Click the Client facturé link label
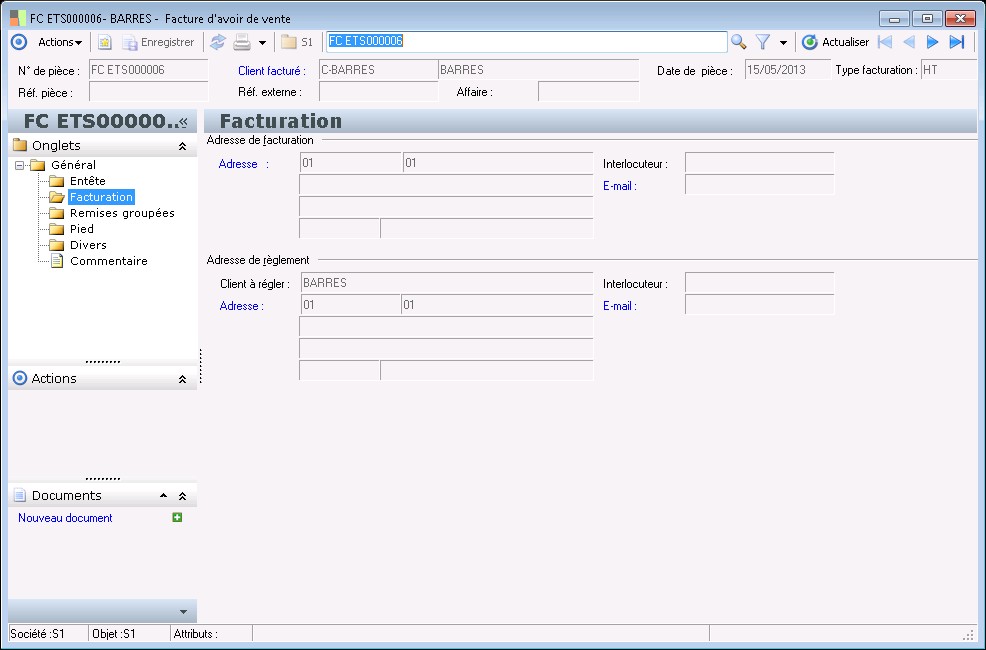Viewport: 986px width, 650px height. (x=272, y=70)
